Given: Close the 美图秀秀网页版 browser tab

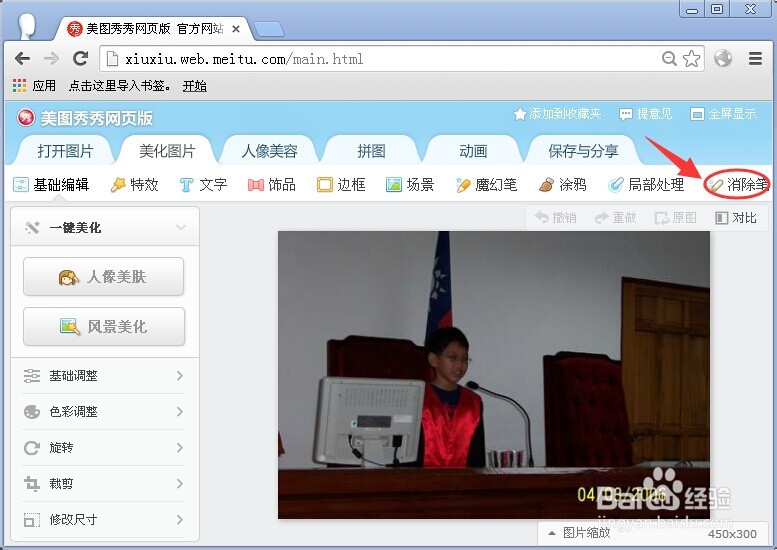Looking at the screenshot, I should (236, 29).
